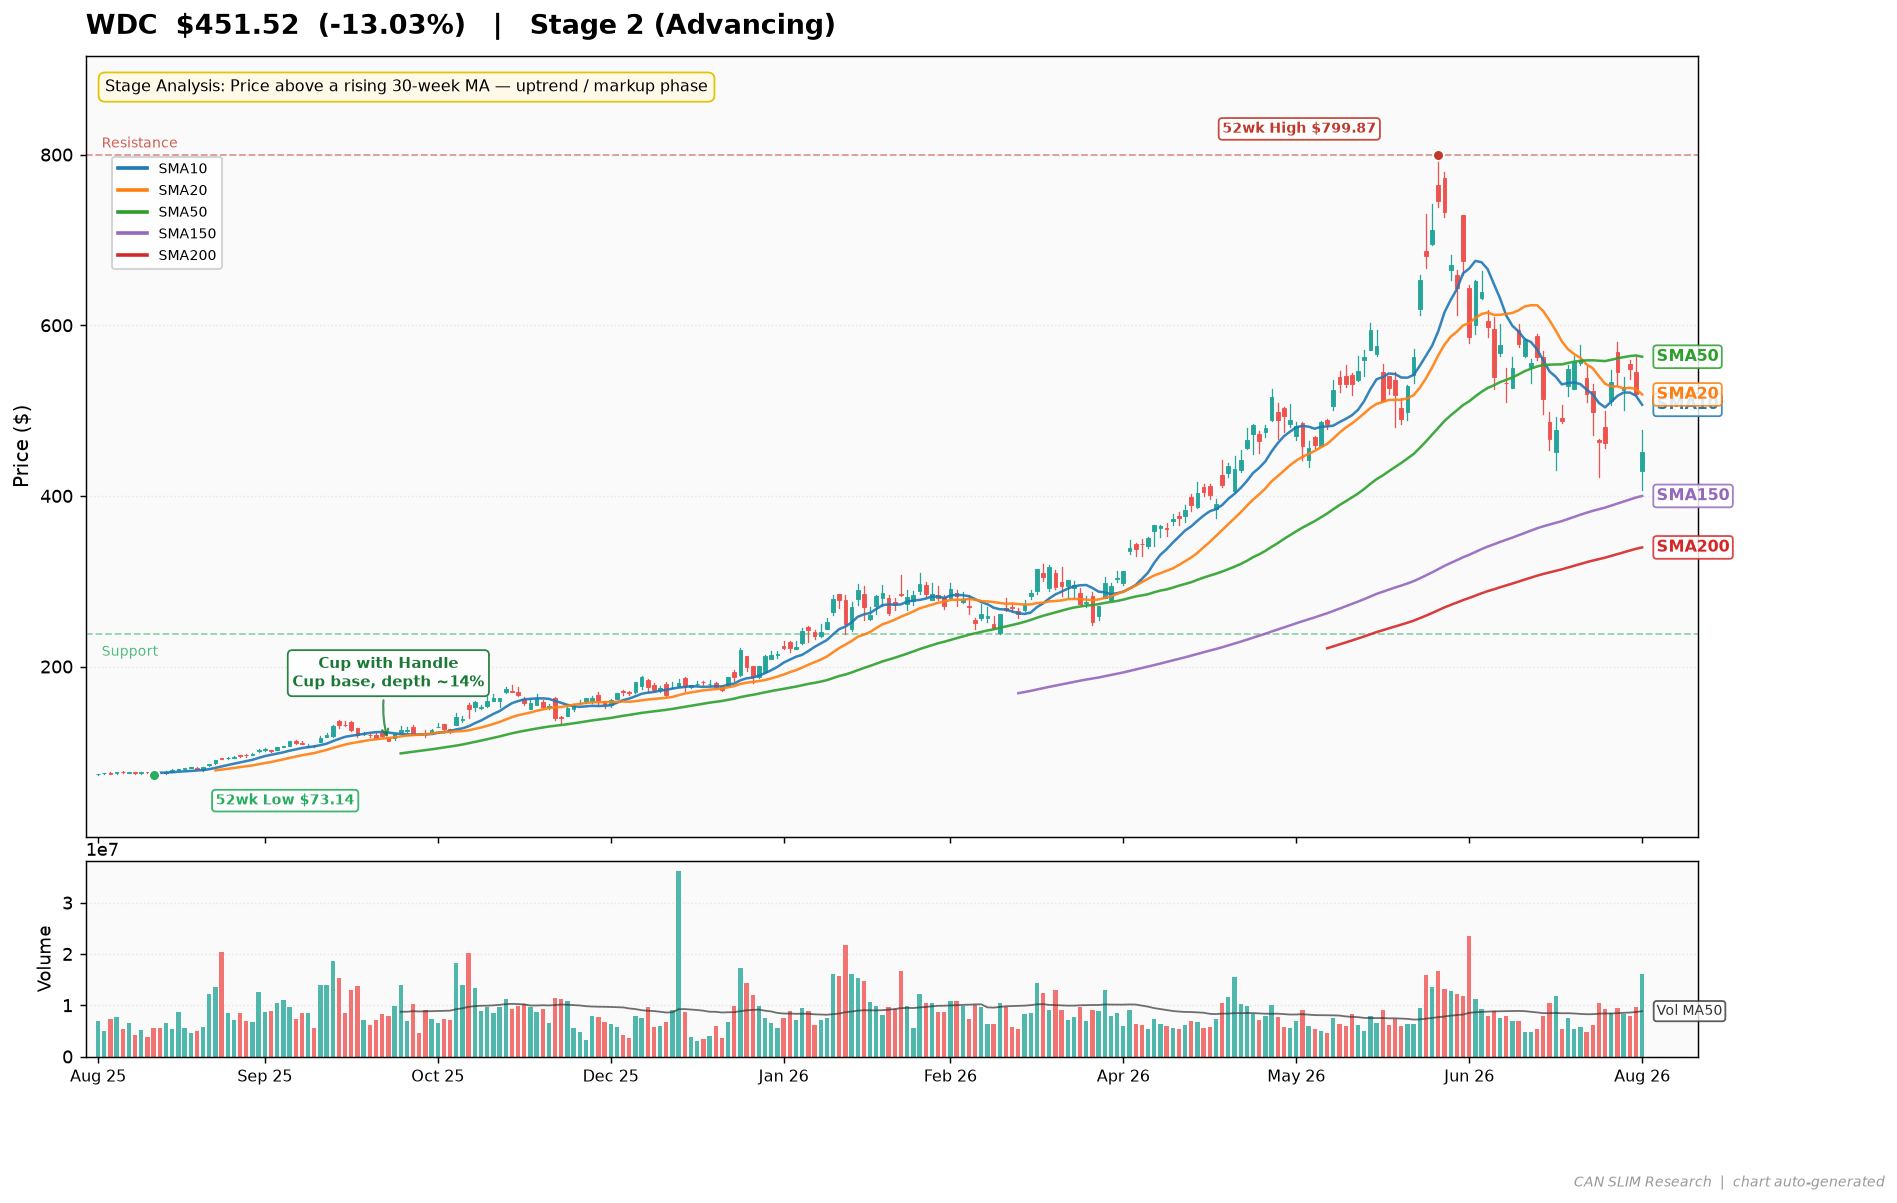The width and height of the screenshot is (1897, 1203).
Task: Click the Aug 26 date label
Action: click(1642, 1076)
